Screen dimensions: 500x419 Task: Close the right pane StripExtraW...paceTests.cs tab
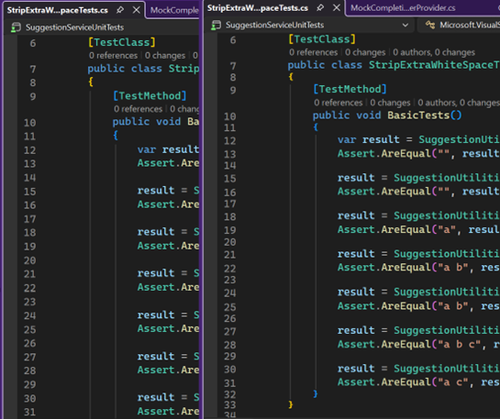click(x=337, y=8)
